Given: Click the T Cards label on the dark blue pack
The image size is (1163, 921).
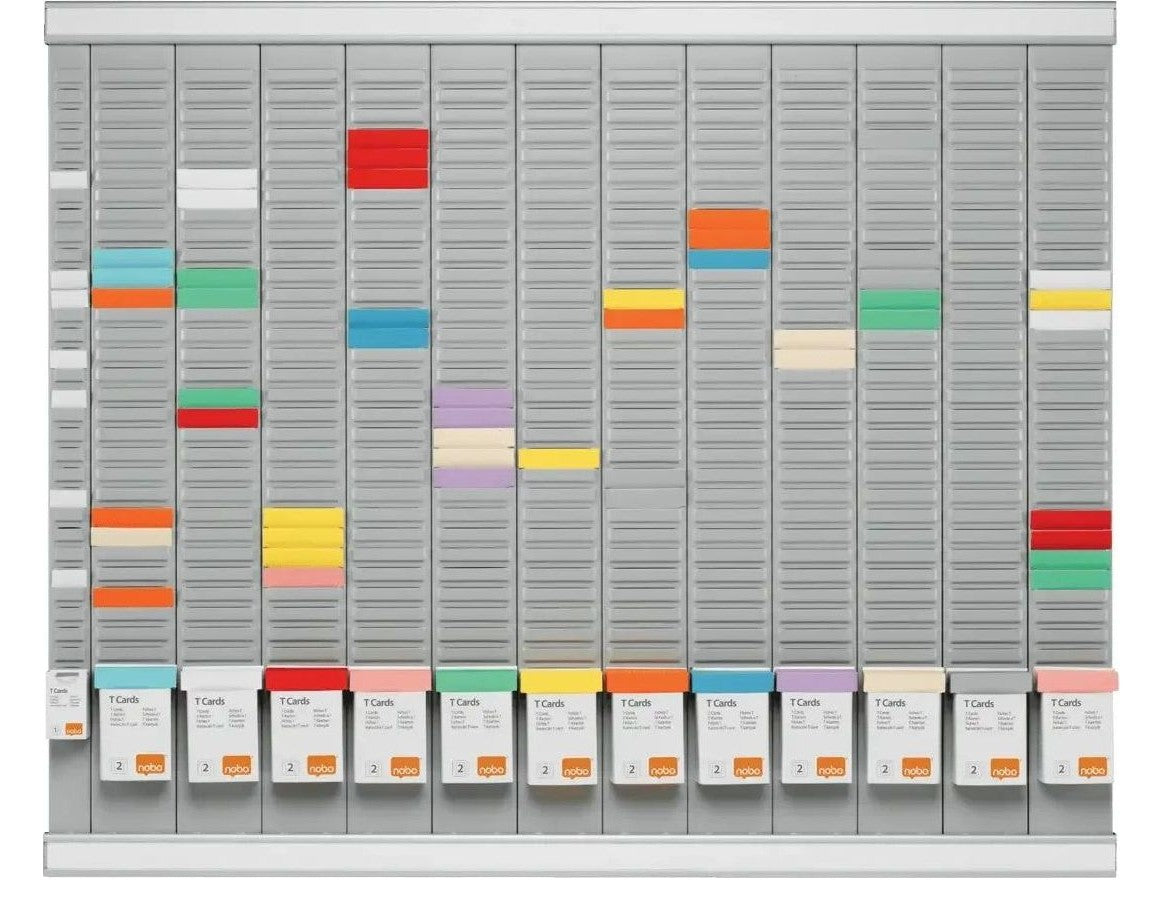Looking at the screenshot, I should click(721, 702).
